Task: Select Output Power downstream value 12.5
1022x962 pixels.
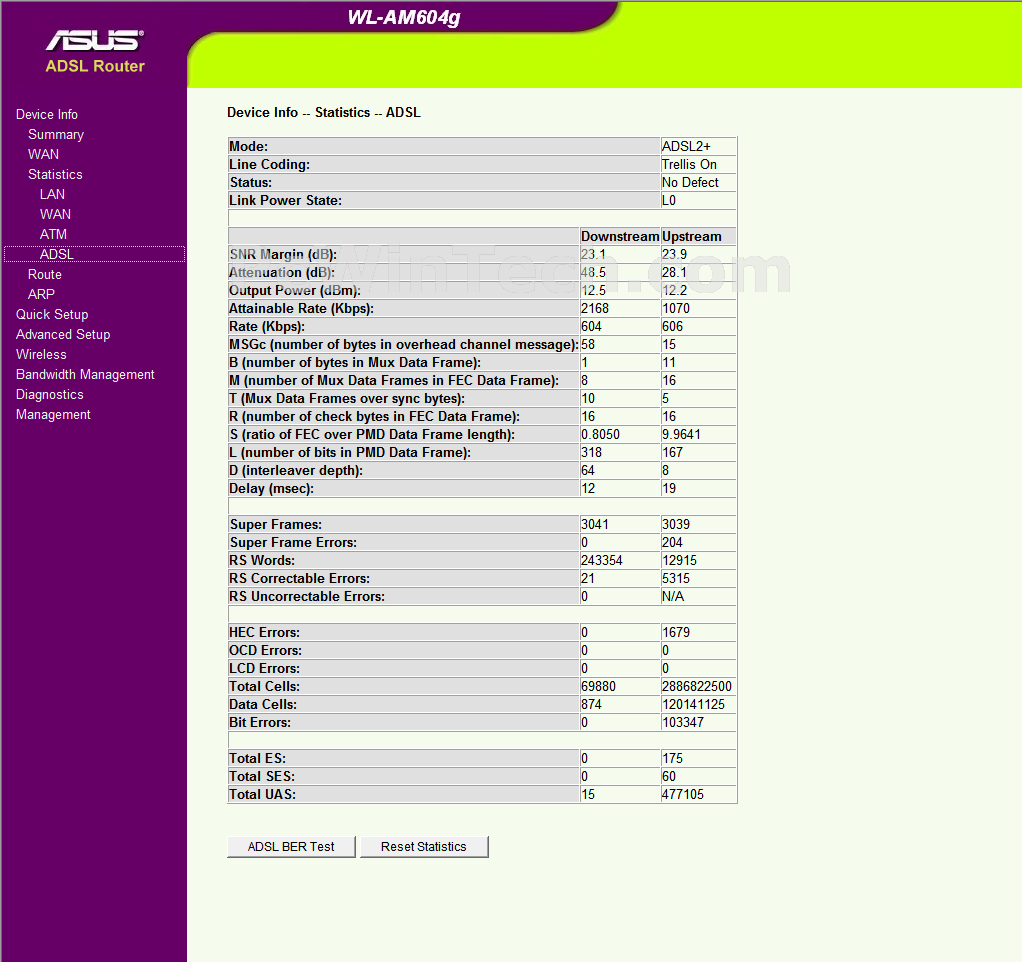Action: [593, 291]
